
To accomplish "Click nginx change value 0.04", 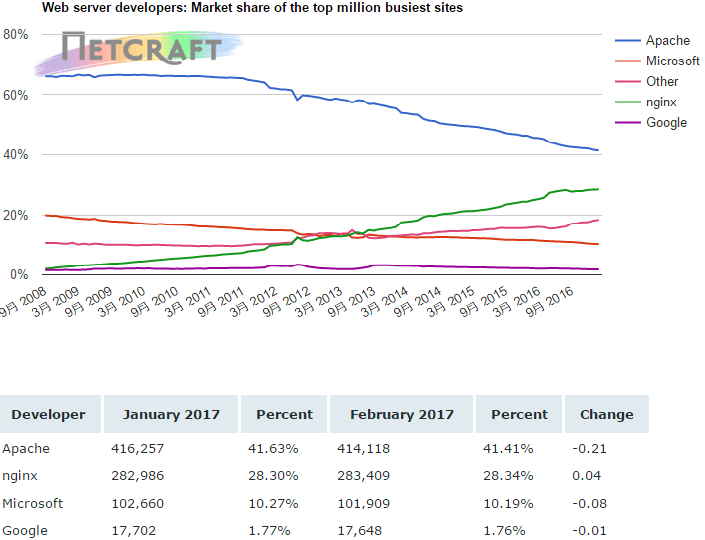I will point(586,476).
